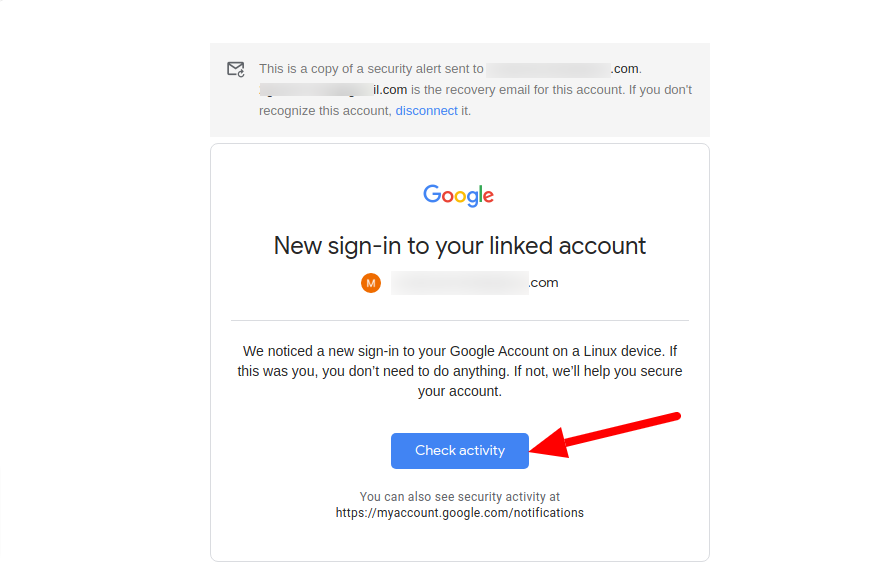
Task: Click the envelope icon in the gray banner
Action: point(236,69)
